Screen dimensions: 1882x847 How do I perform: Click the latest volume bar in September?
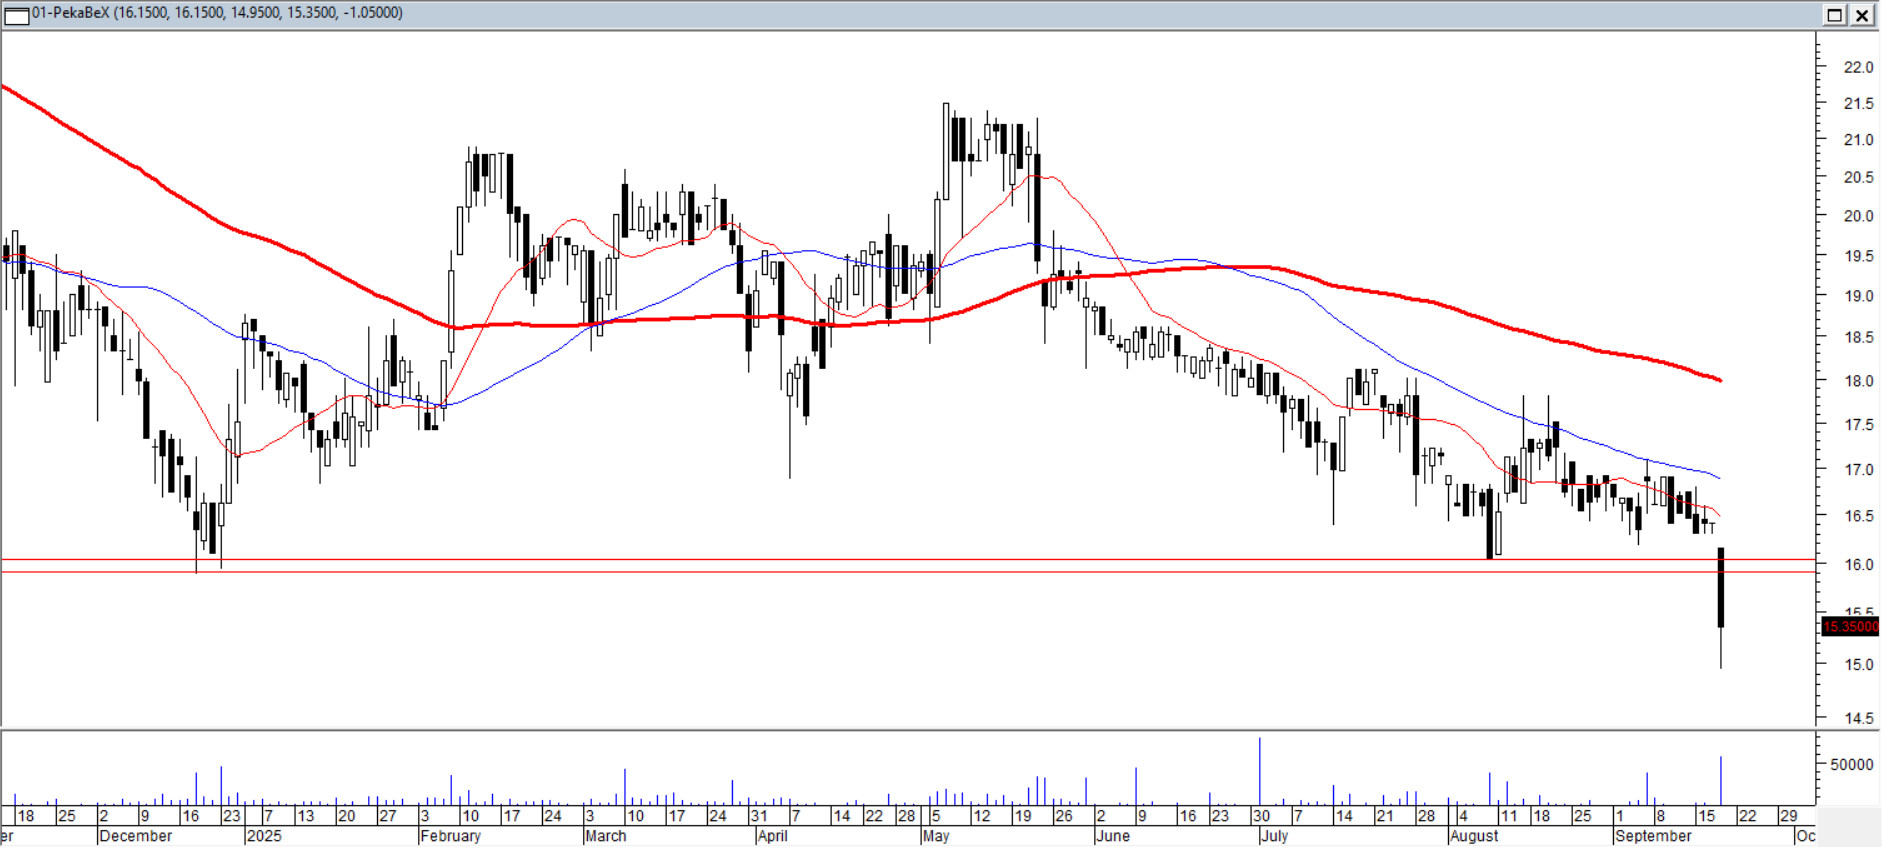point(1721,780)
